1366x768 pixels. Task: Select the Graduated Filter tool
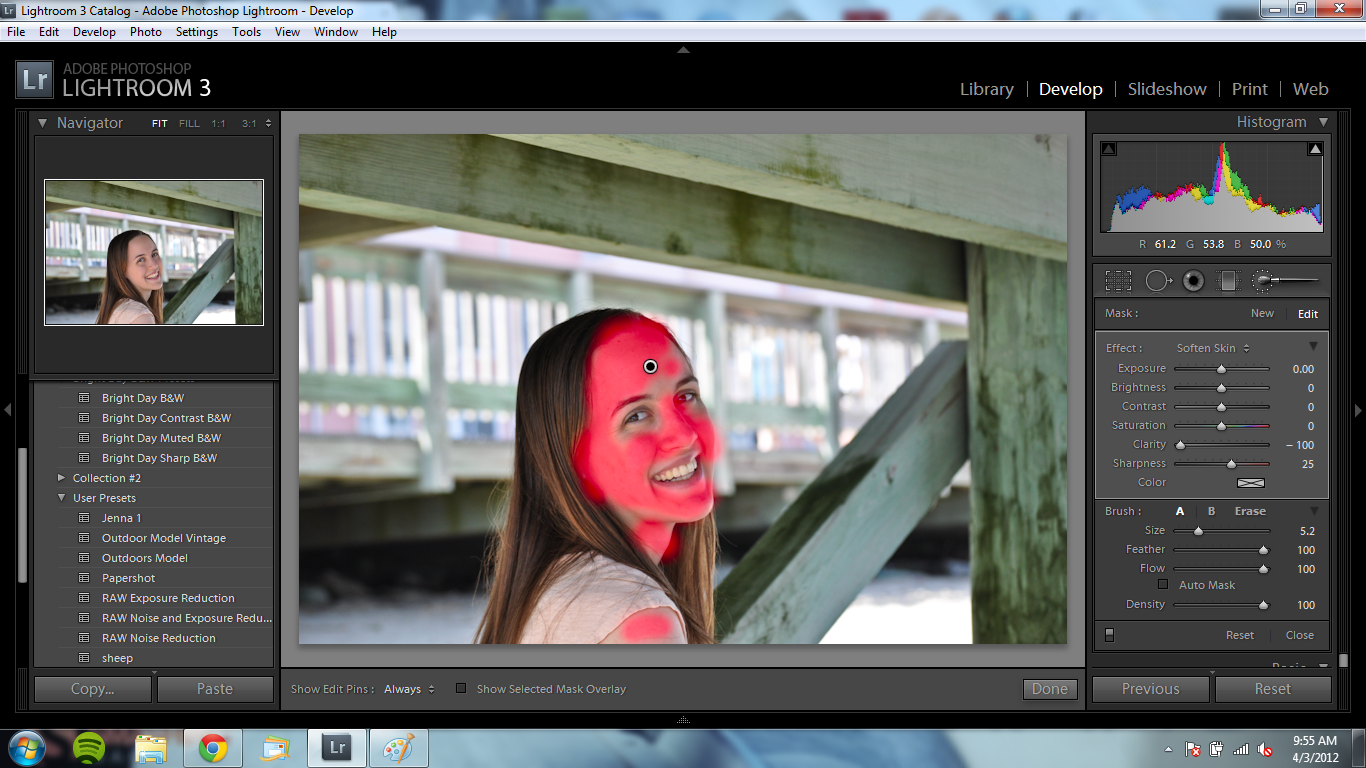(1228, 281)
